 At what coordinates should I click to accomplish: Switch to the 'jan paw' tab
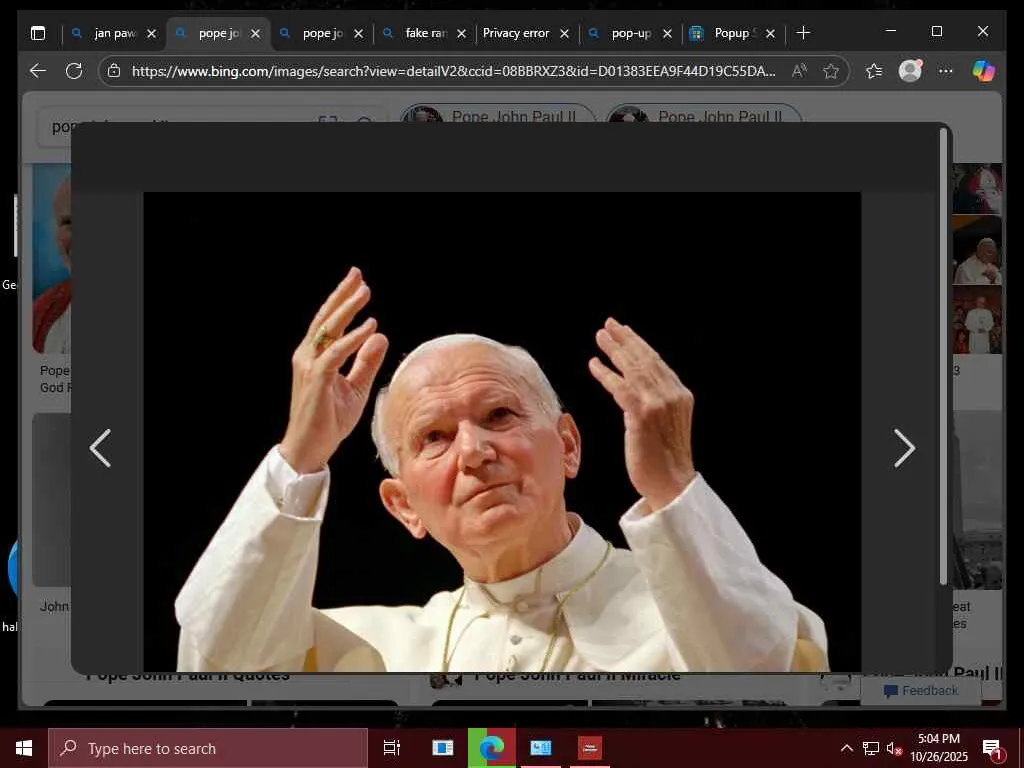[115, 33]
